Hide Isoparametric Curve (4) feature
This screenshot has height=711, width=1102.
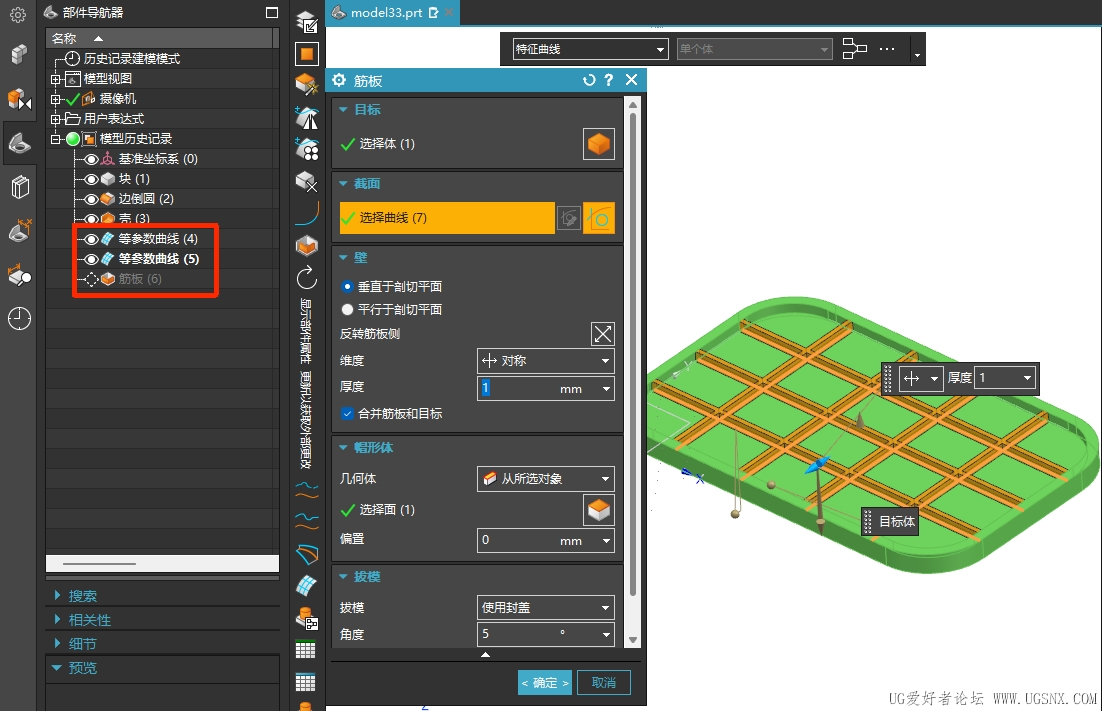point(91,240)
